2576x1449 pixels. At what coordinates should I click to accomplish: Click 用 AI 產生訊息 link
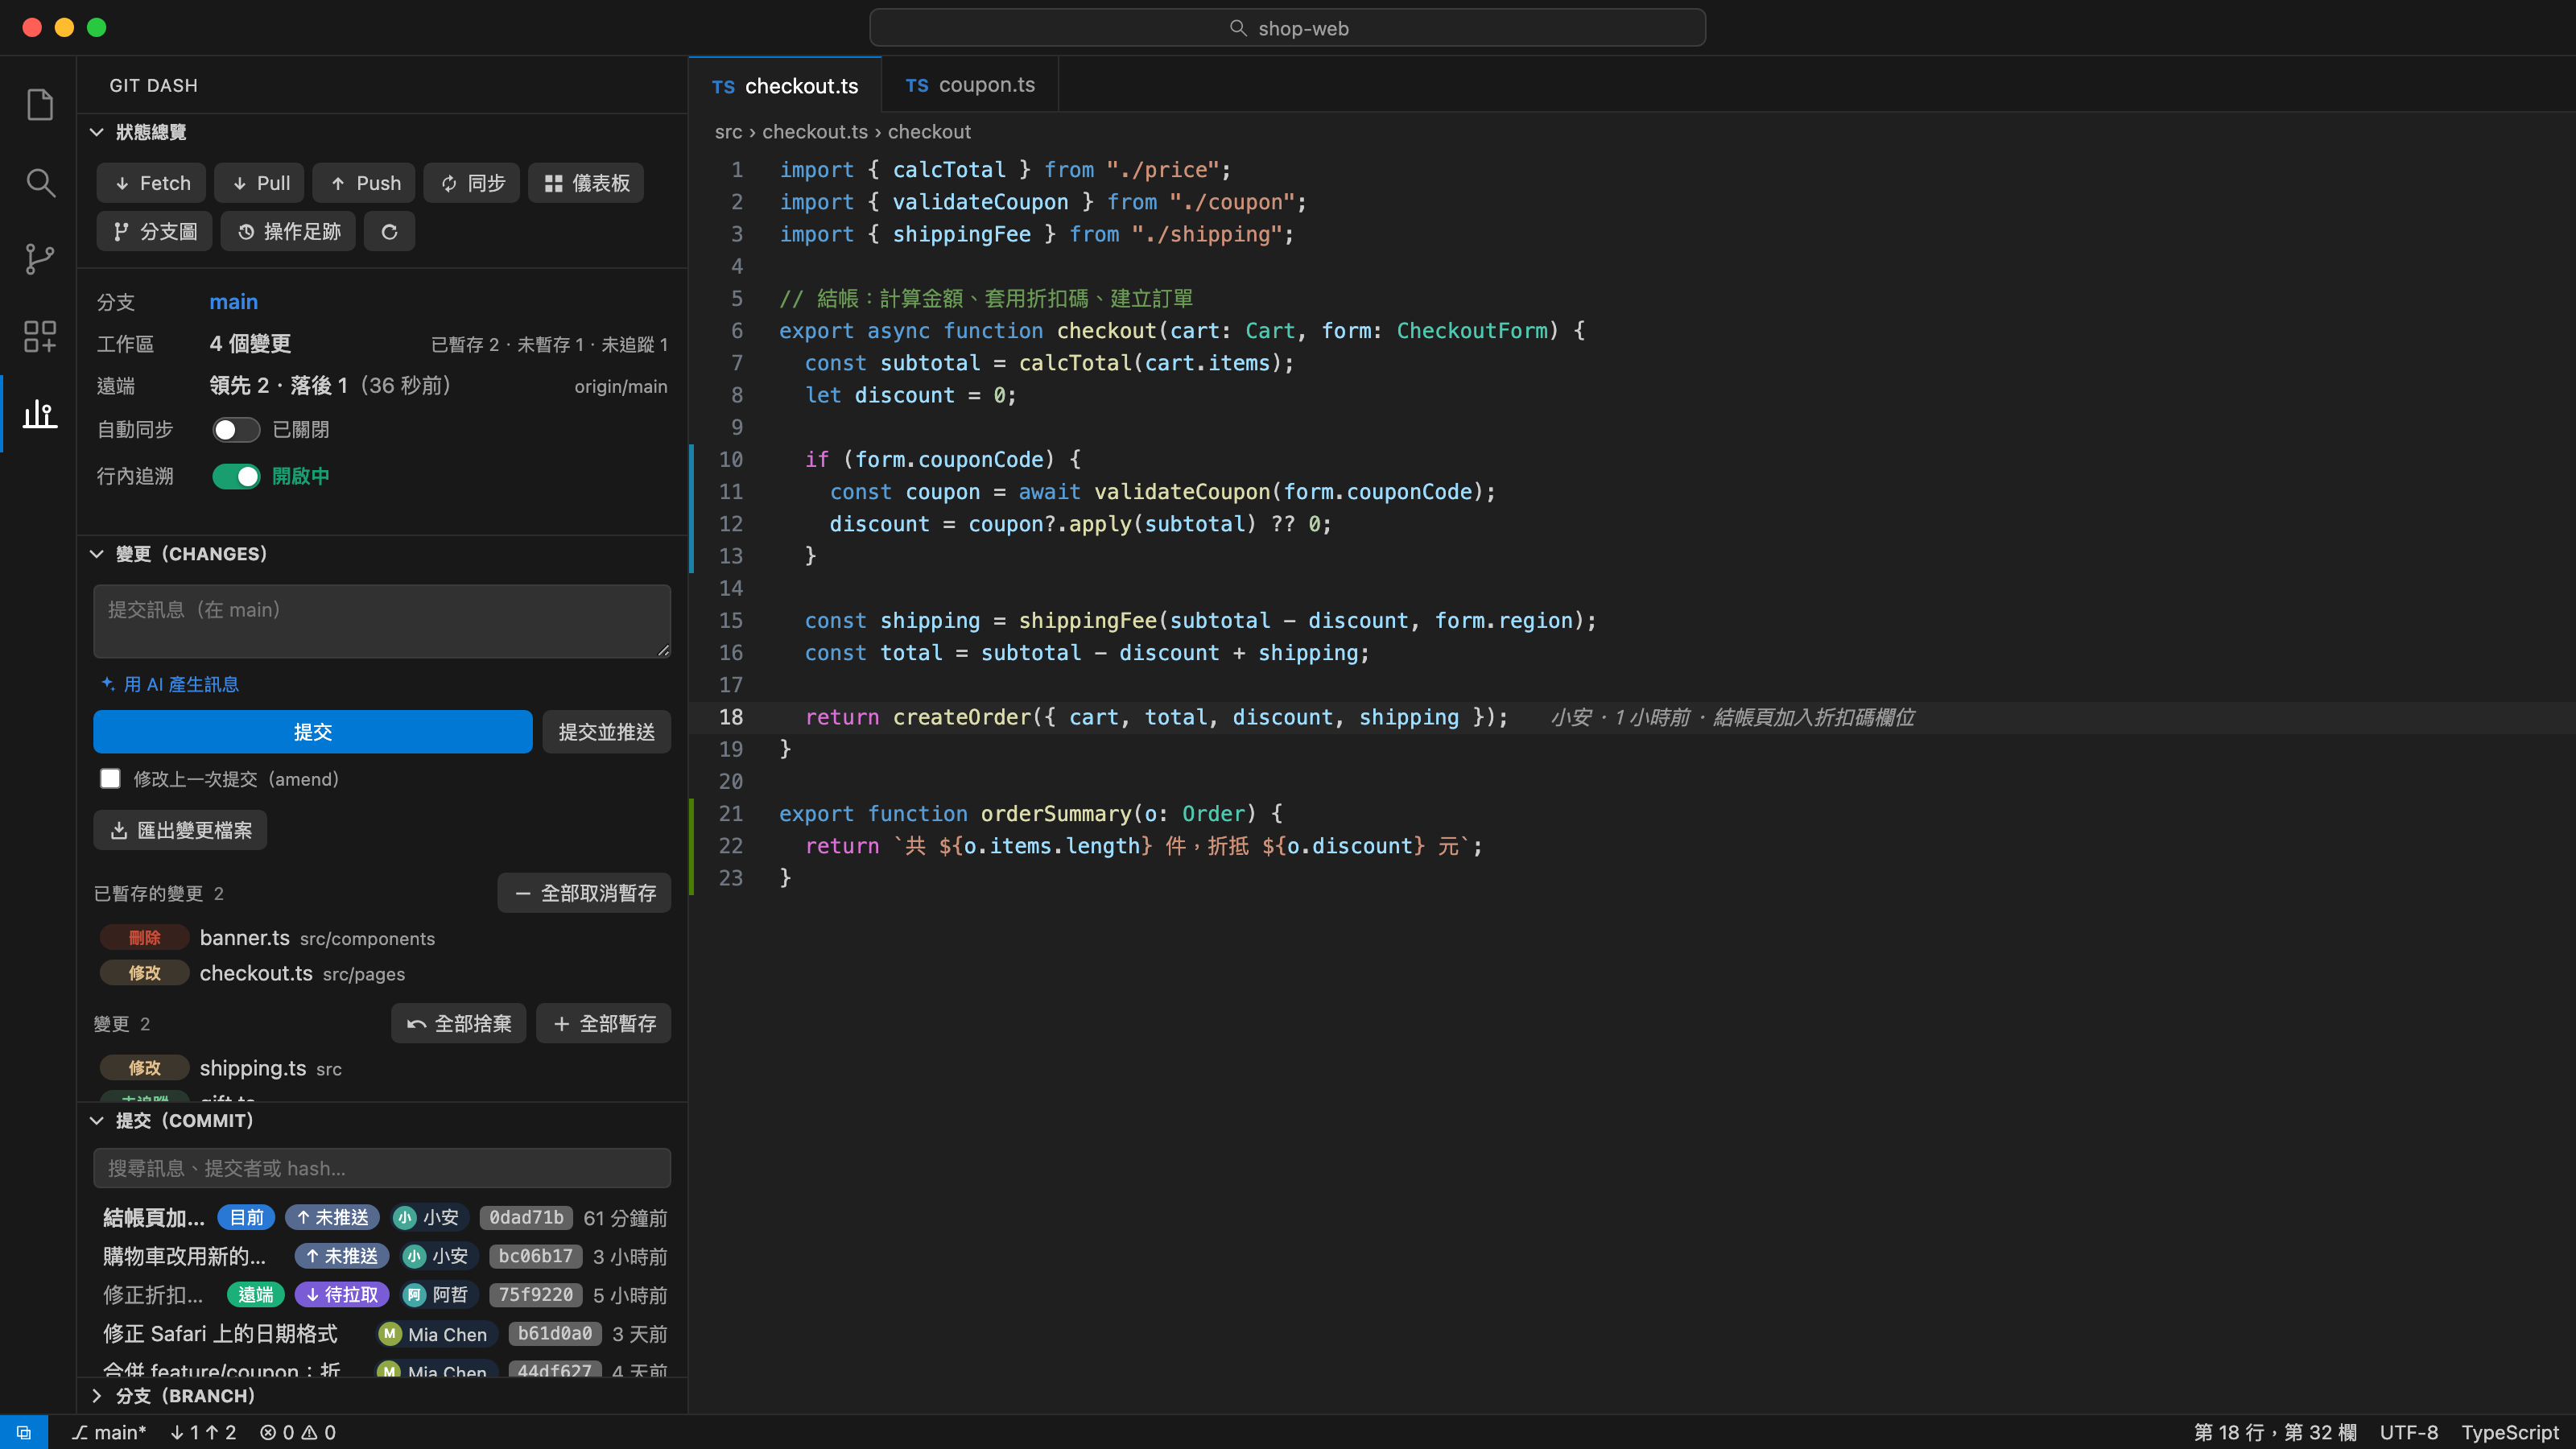coord(170,684)
